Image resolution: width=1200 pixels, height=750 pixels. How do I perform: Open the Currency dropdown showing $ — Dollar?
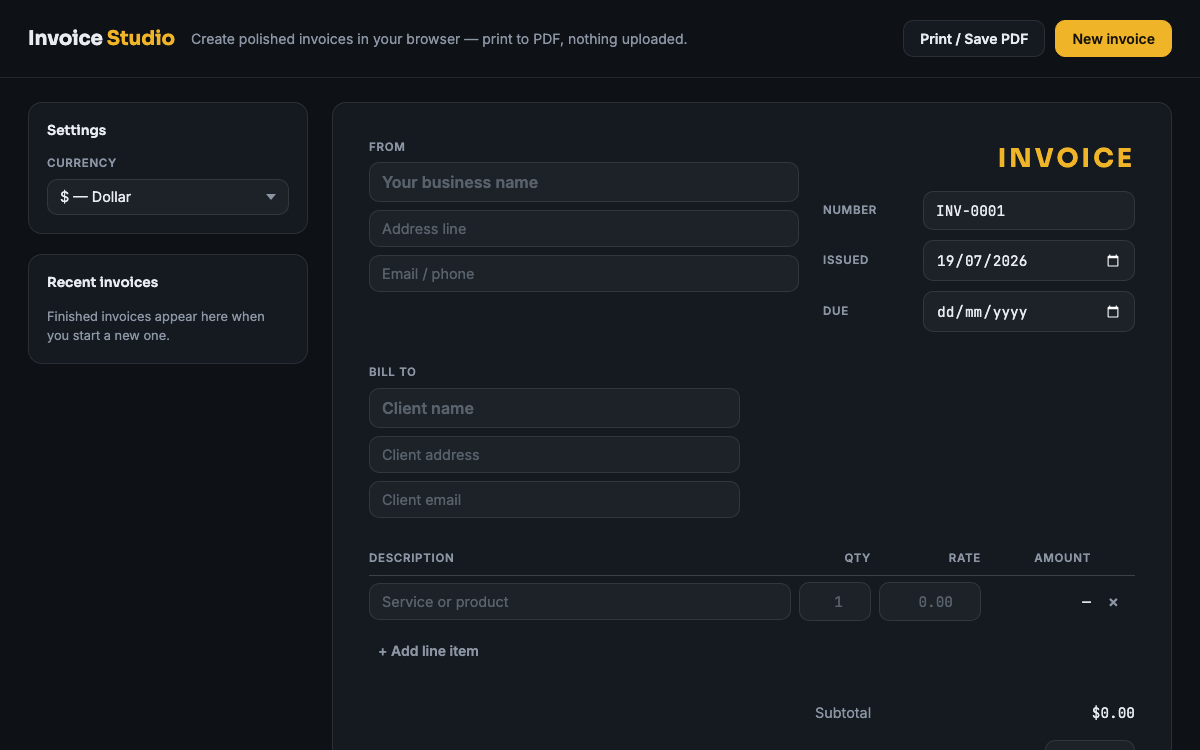pyautogui.click(x=168, y=197)
